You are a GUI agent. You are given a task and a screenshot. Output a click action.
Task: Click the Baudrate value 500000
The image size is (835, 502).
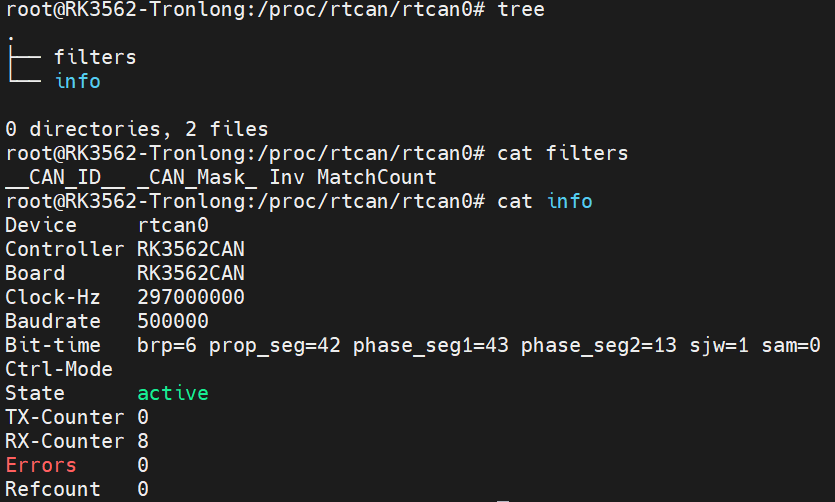[173, 321]
